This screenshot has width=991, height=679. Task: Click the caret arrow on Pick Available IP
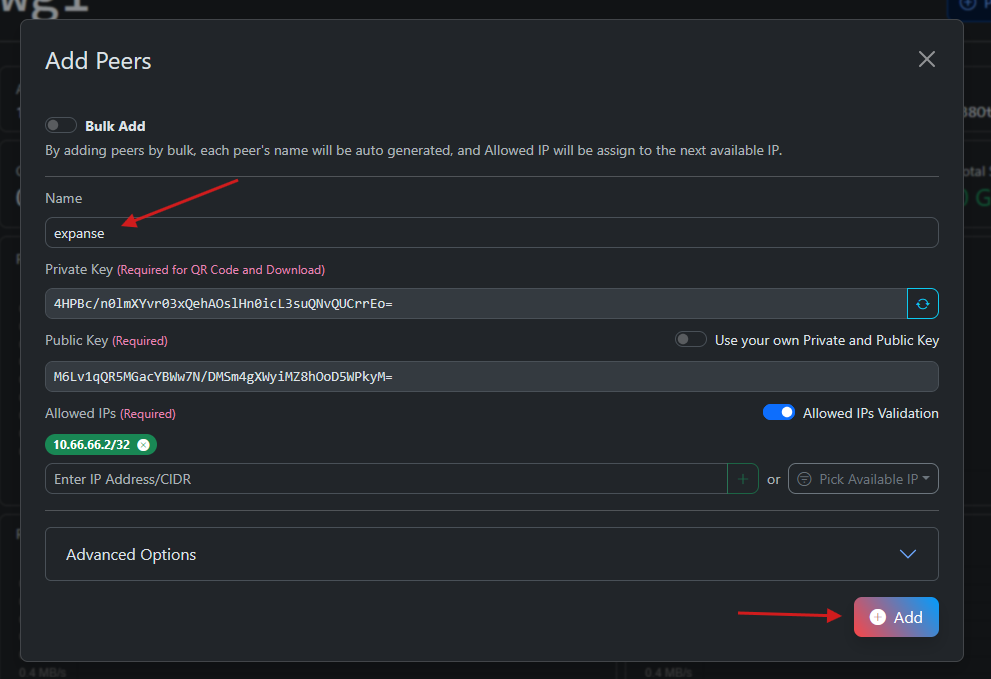coord(927,479)
